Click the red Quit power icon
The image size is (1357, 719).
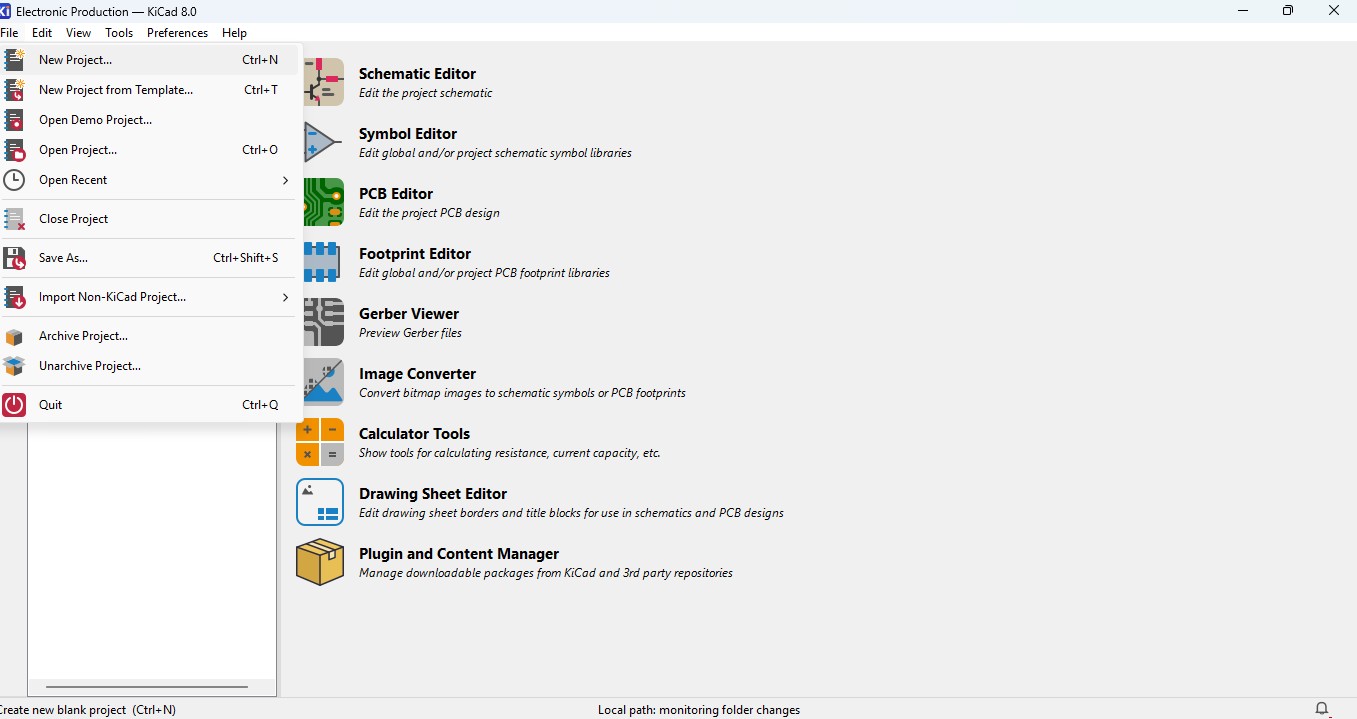(x=14, y=405)
